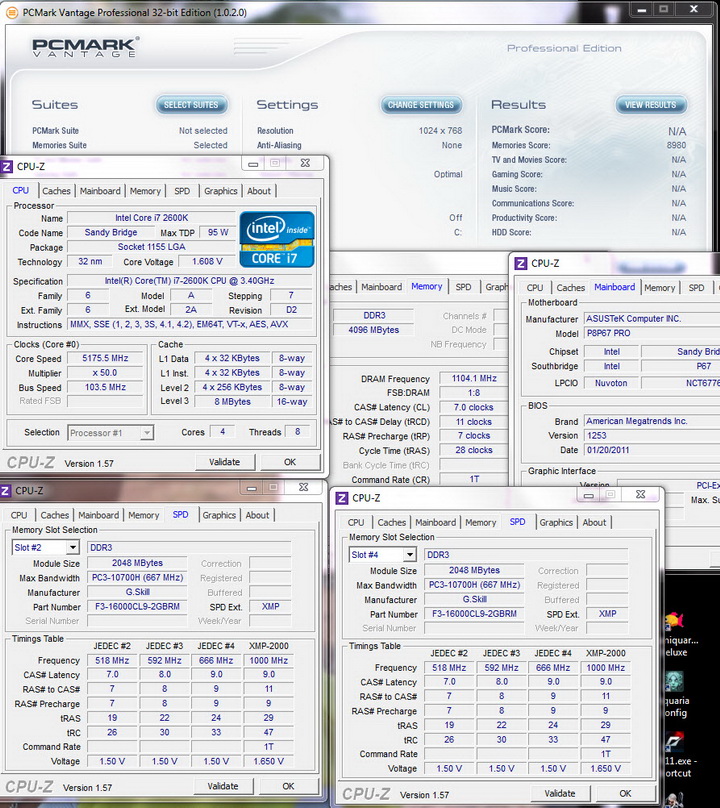The height and width of the screenshot is (808, 720).
Task: Click the CPU-Z icon in the top-left CPU window
Action: tap(7, 166)
